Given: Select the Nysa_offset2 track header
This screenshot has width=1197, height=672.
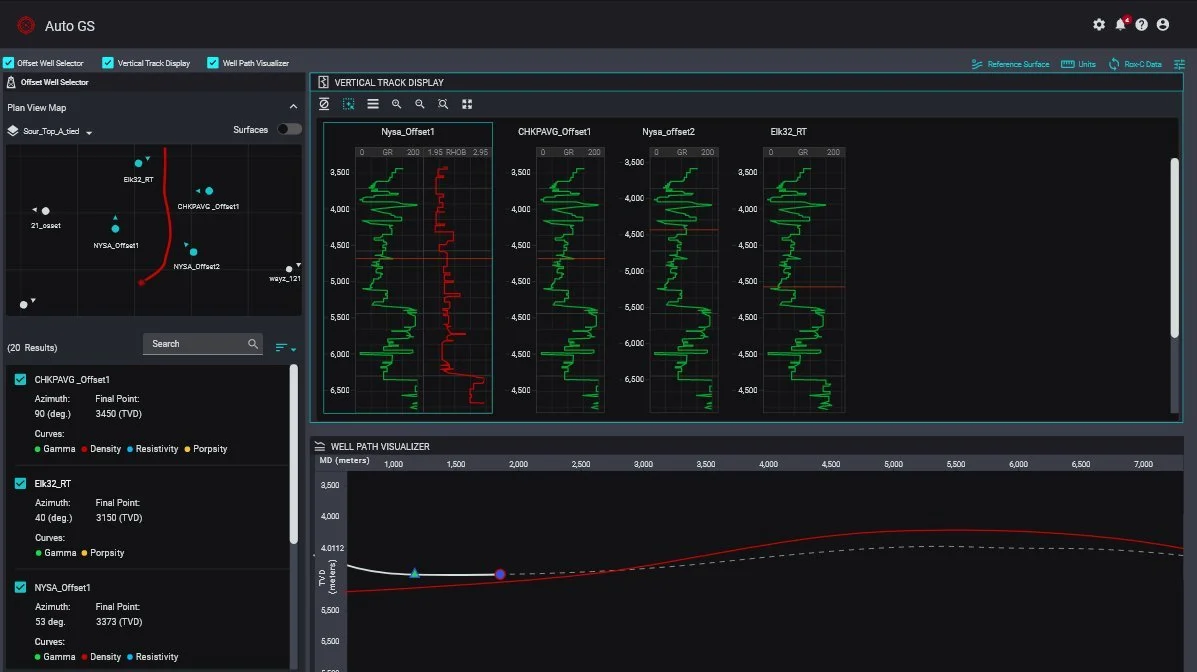Looking at the screenshot, I should point(668,132).
